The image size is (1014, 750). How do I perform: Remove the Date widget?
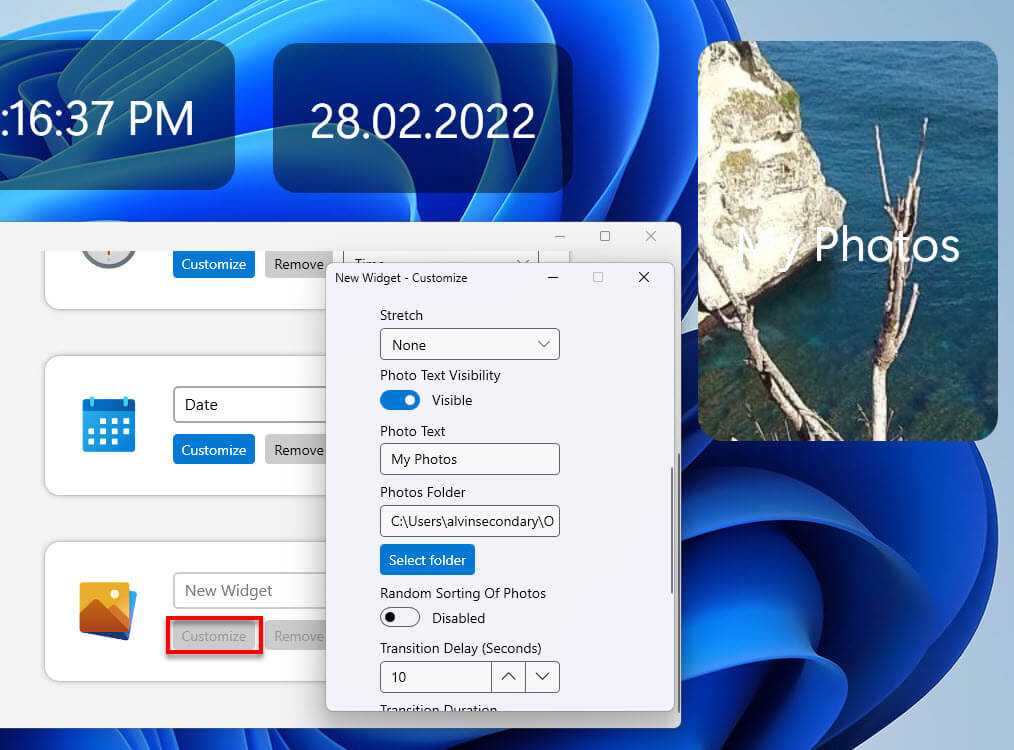(298, 450)
